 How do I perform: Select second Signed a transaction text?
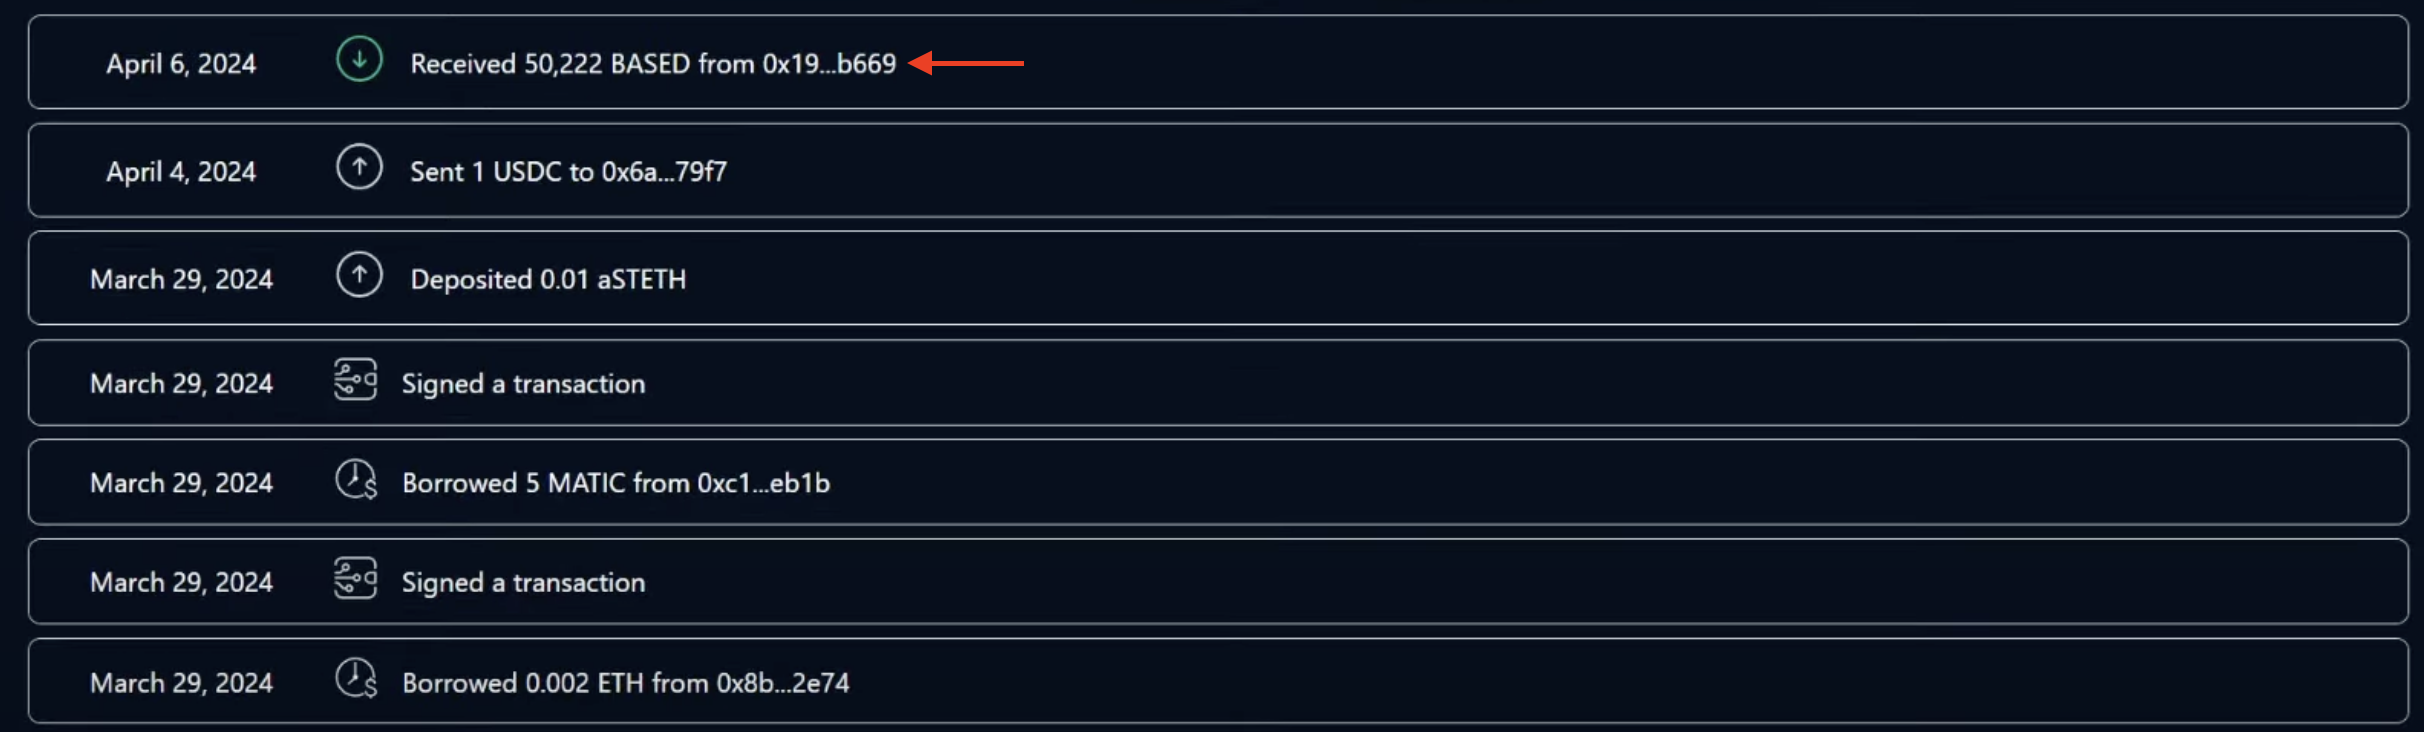coord(523,583)
